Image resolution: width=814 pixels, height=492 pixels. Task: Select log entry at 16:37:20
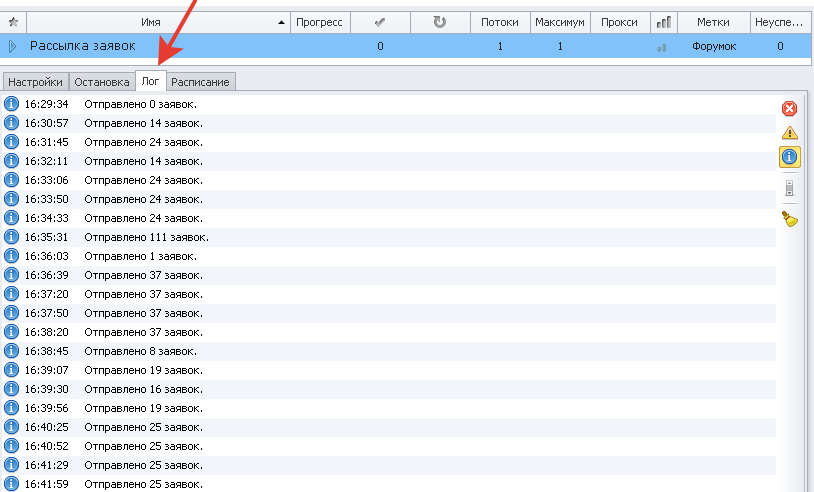388,294
